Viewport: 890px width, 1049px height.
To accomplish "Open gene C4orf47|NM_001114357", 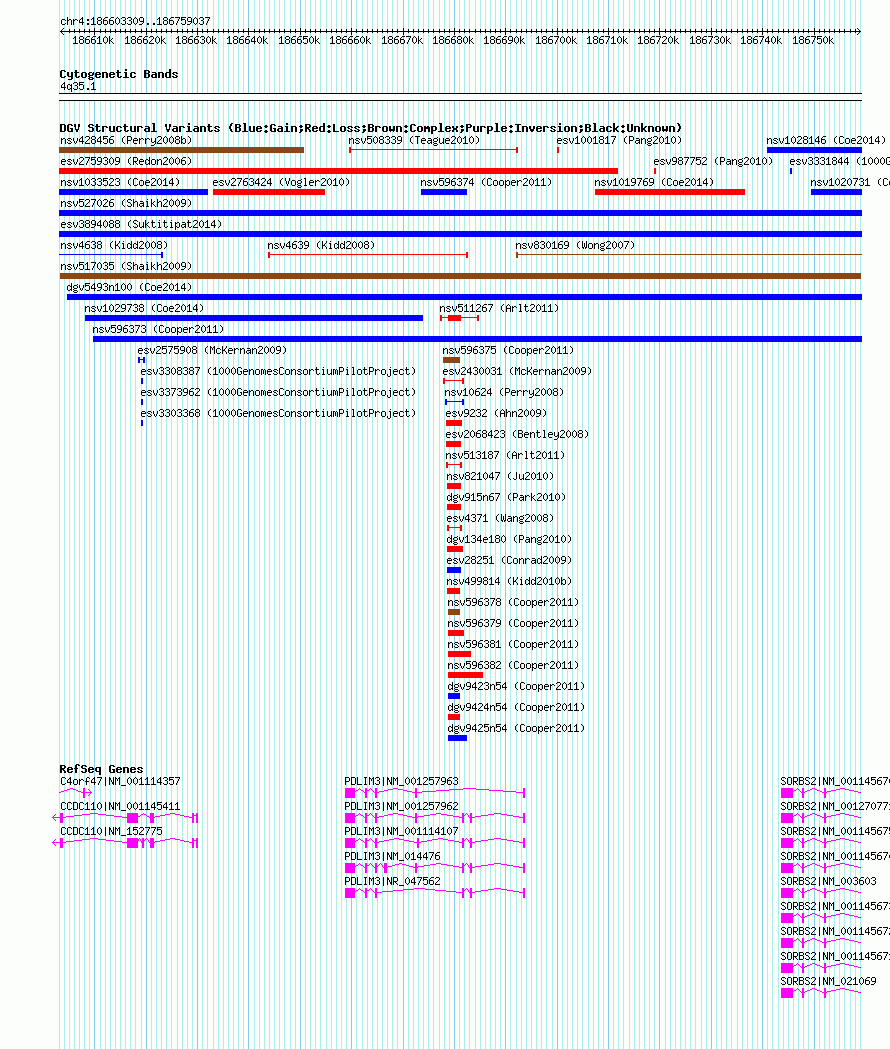I will [x=120, y=781].
